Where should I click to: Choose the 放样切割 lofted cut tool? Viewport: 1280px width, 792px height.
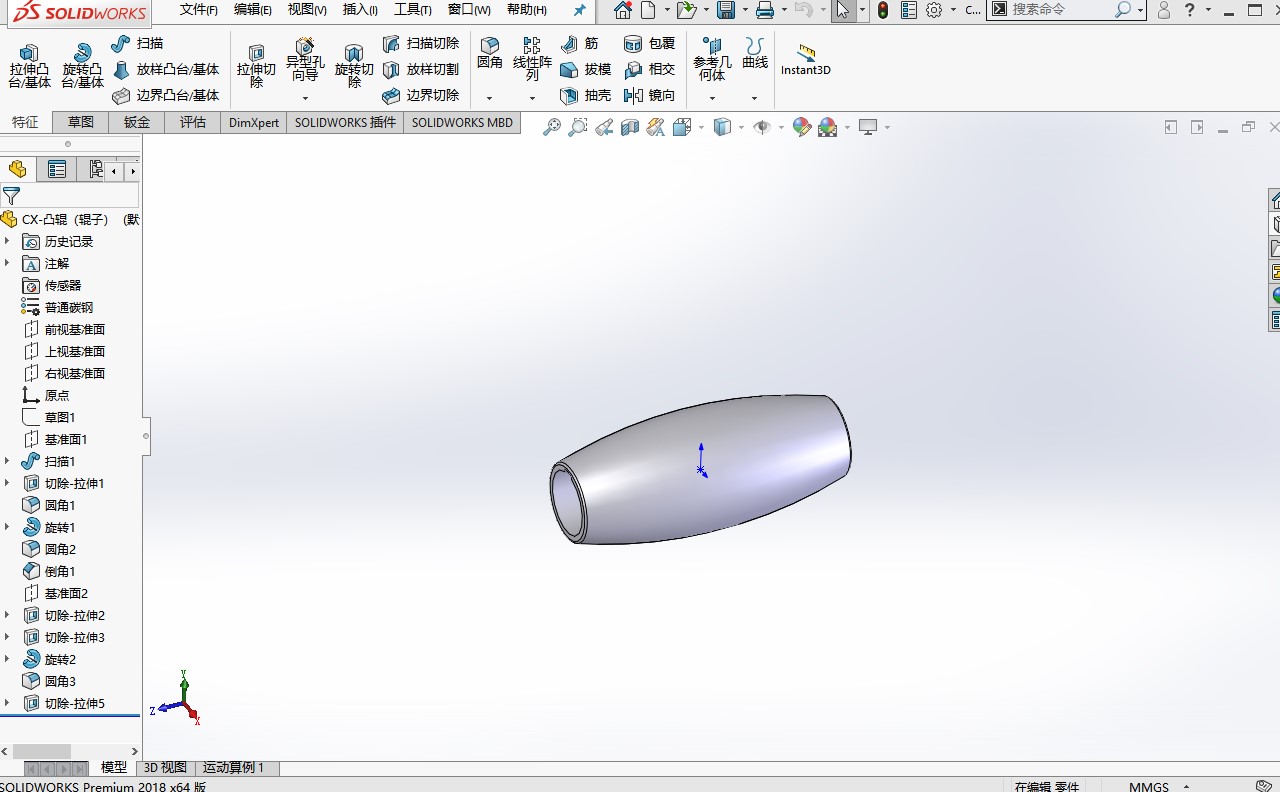pos(421,70)
